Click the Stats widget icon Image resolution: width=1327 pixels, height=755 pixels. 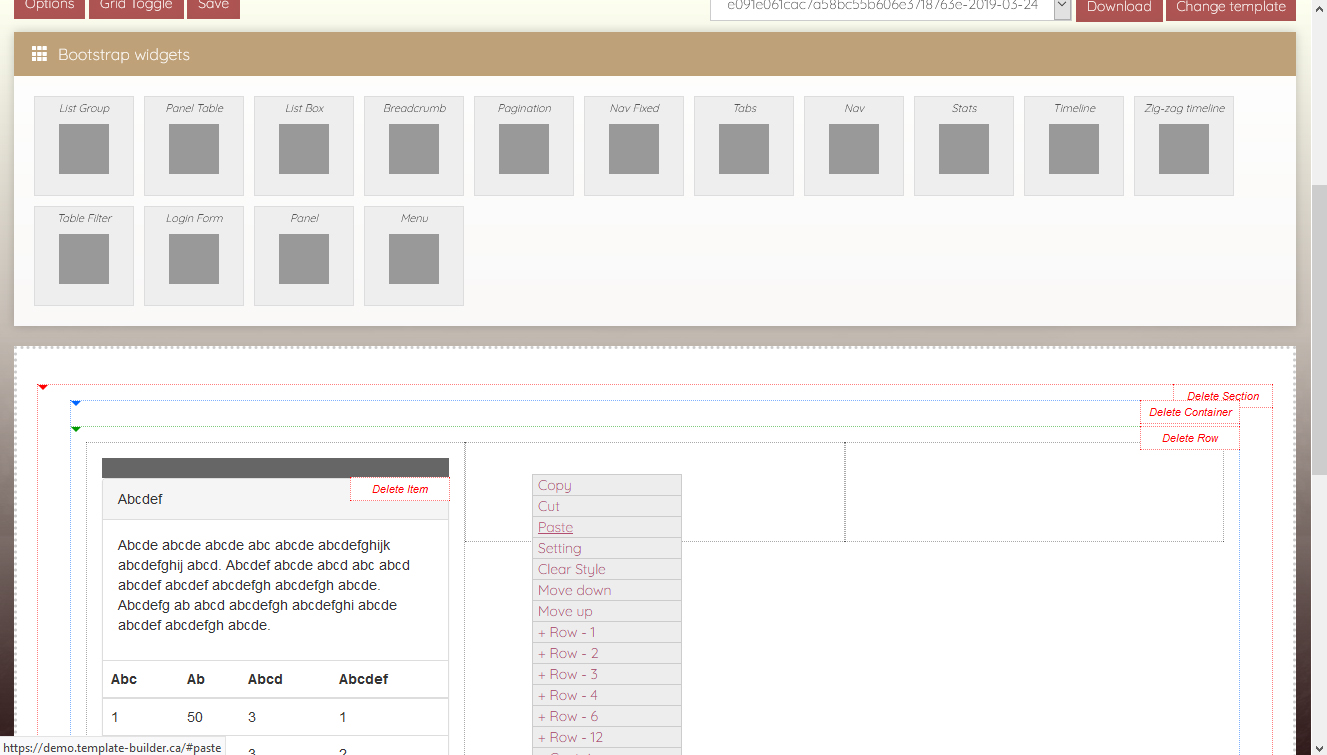pyautogui.click(x=964, y=148)
